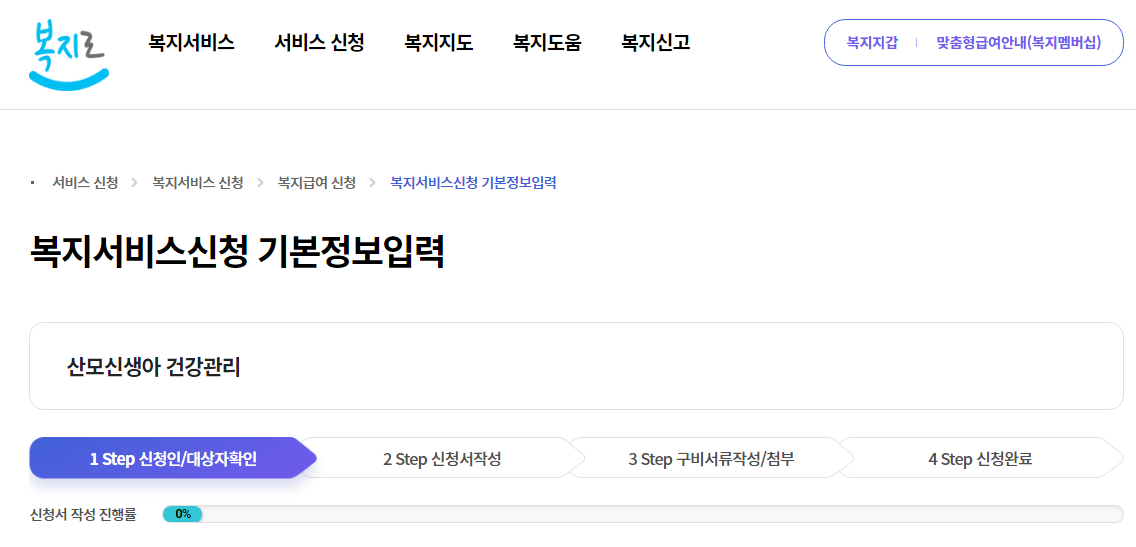Click the 복지로 logo

[69, 53]
